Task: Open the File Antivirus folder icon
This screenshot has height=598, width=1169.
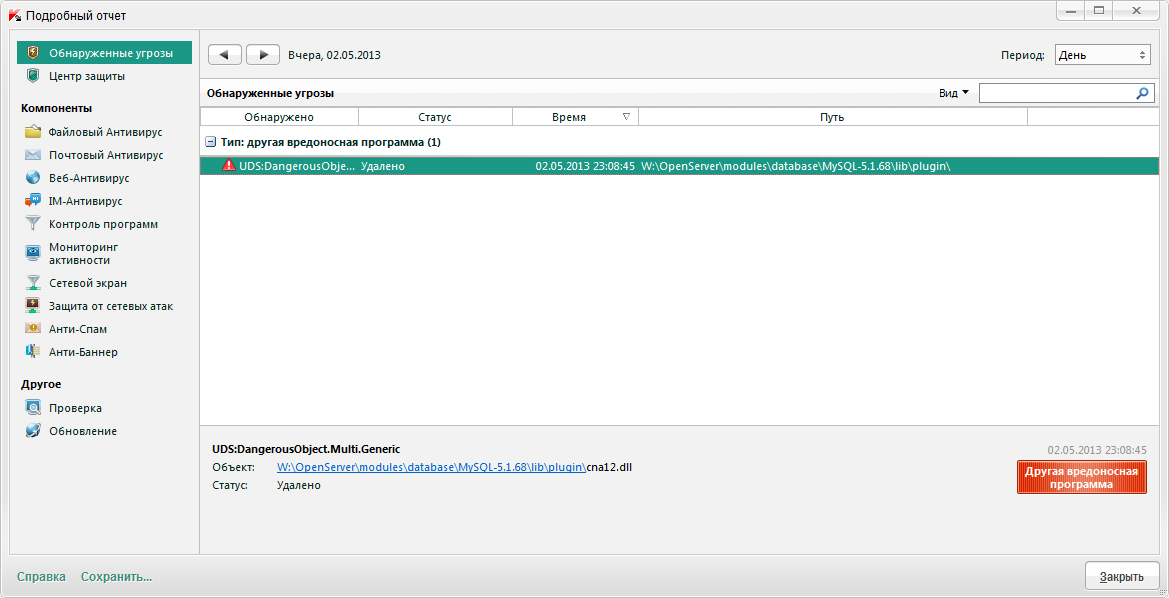Action: pos(33,132)
